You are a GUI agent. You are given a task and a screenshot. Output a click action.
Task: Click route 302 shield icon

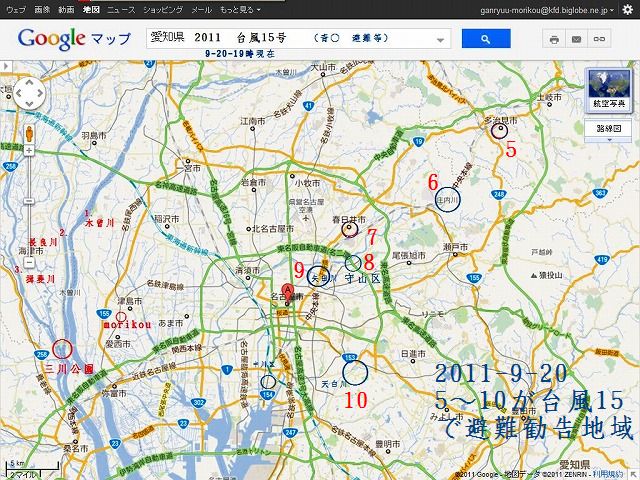[x=198, y=402]
